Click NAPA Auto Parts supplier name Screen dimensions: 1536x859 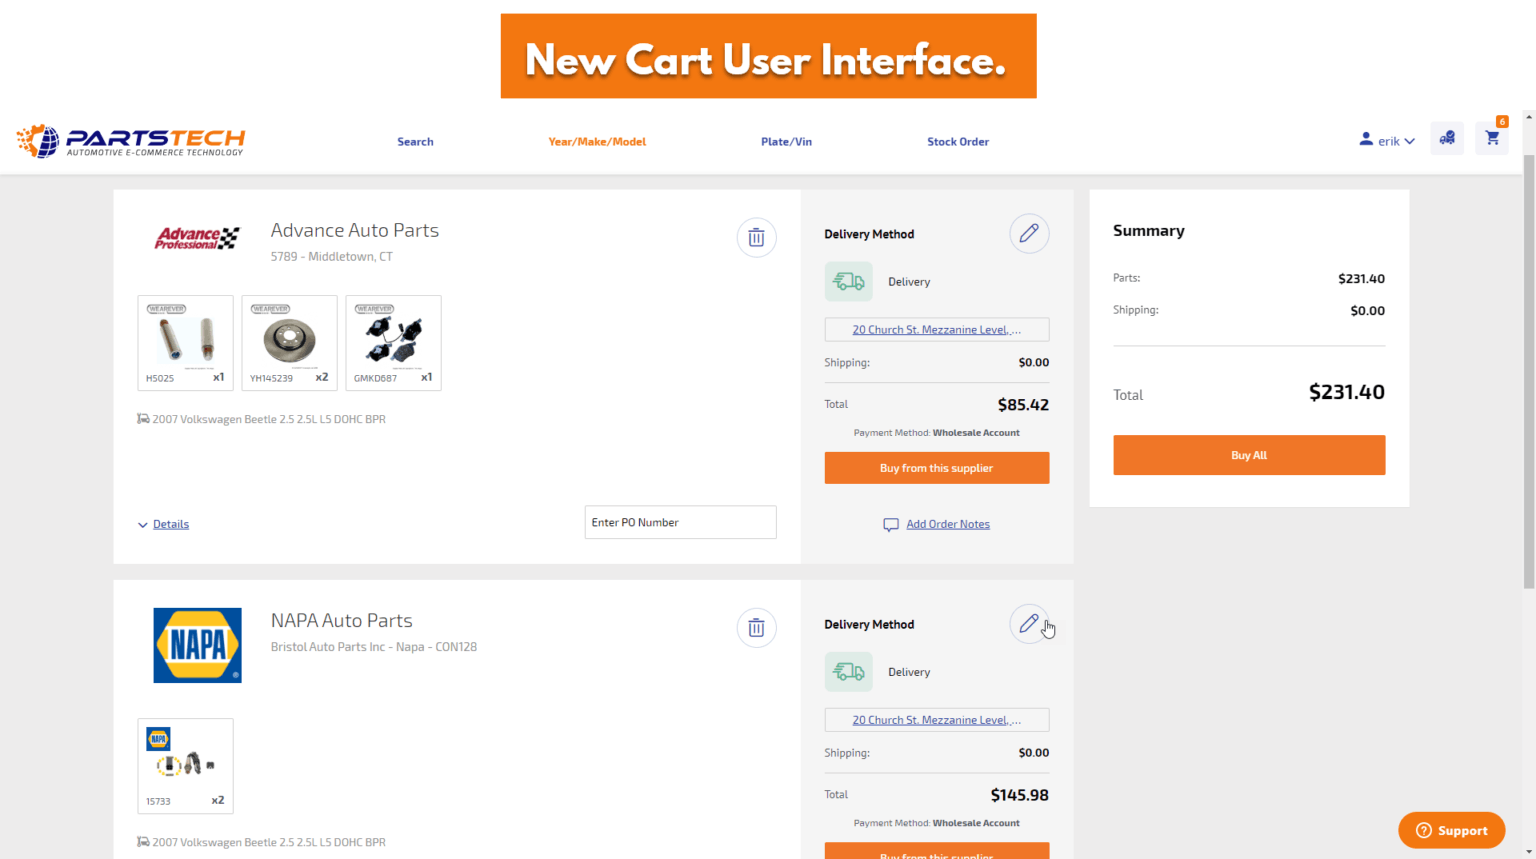pyautogui.click(x=342, y=621)
